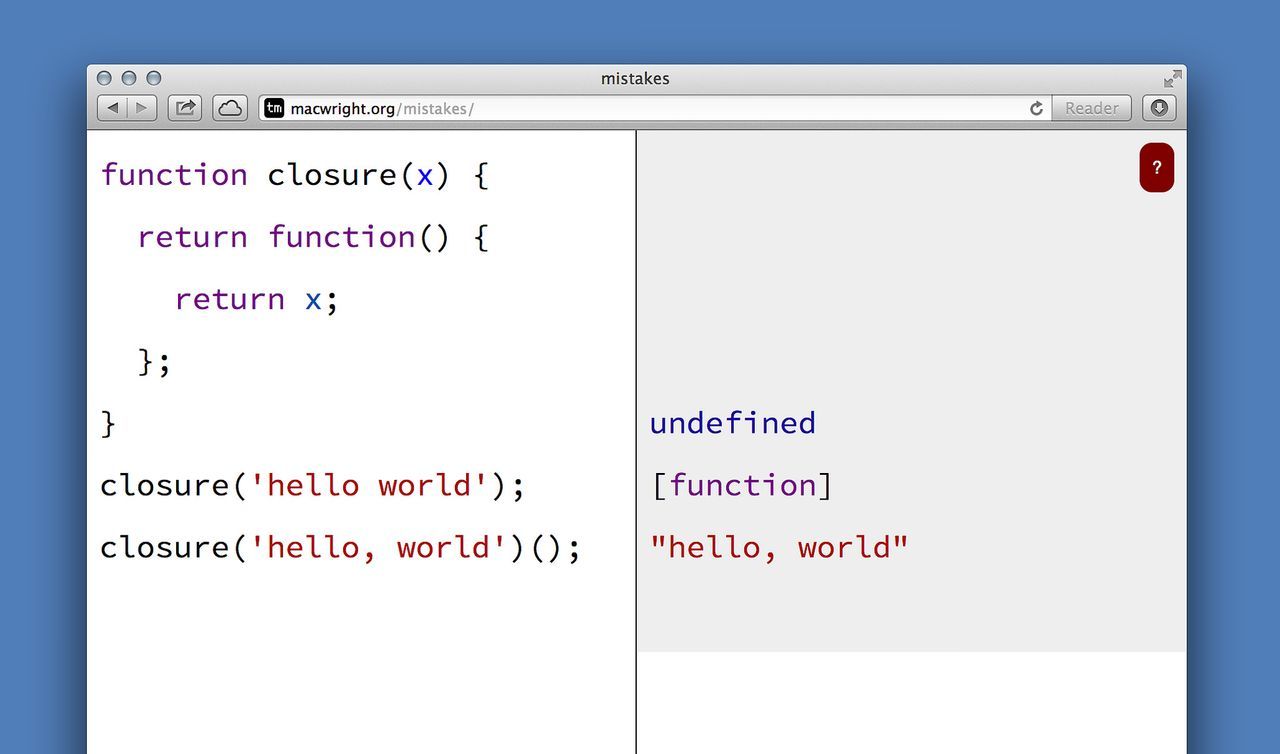Click the Reader button in address bar
1280x754 pixels.
tap(1091, 108)
